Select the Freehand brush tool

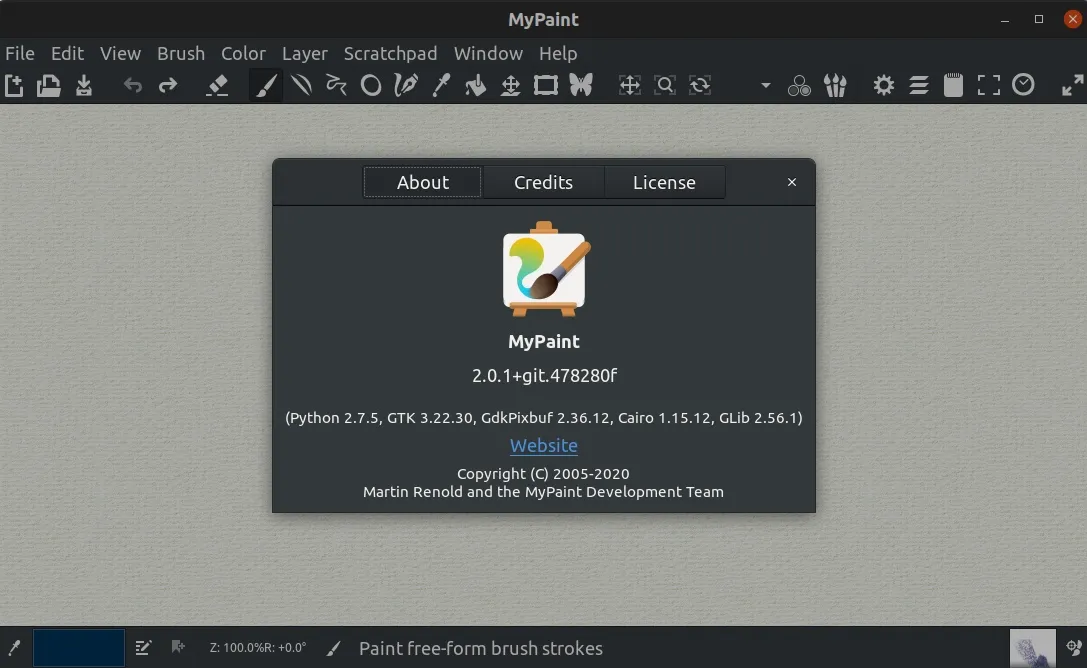pos(266,85)
